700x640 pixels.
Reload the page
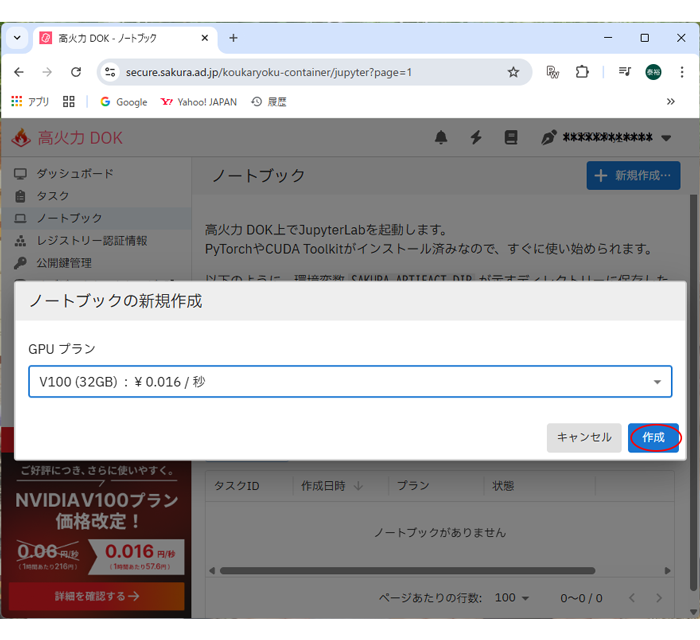pyautogui.click(x=76, y=72)
